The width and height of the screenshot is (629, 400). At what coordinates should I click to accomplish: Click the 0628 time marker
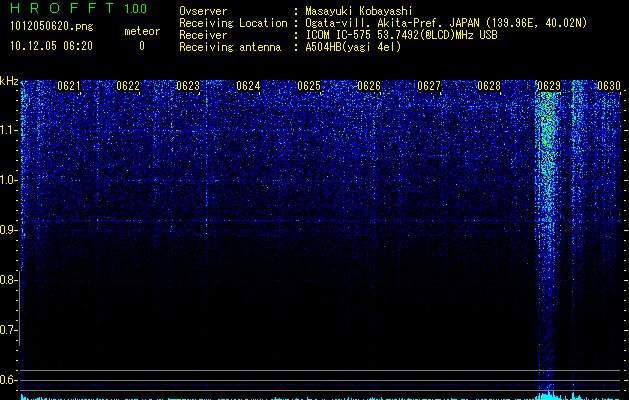pyautogui.click(x=489, y=86)
